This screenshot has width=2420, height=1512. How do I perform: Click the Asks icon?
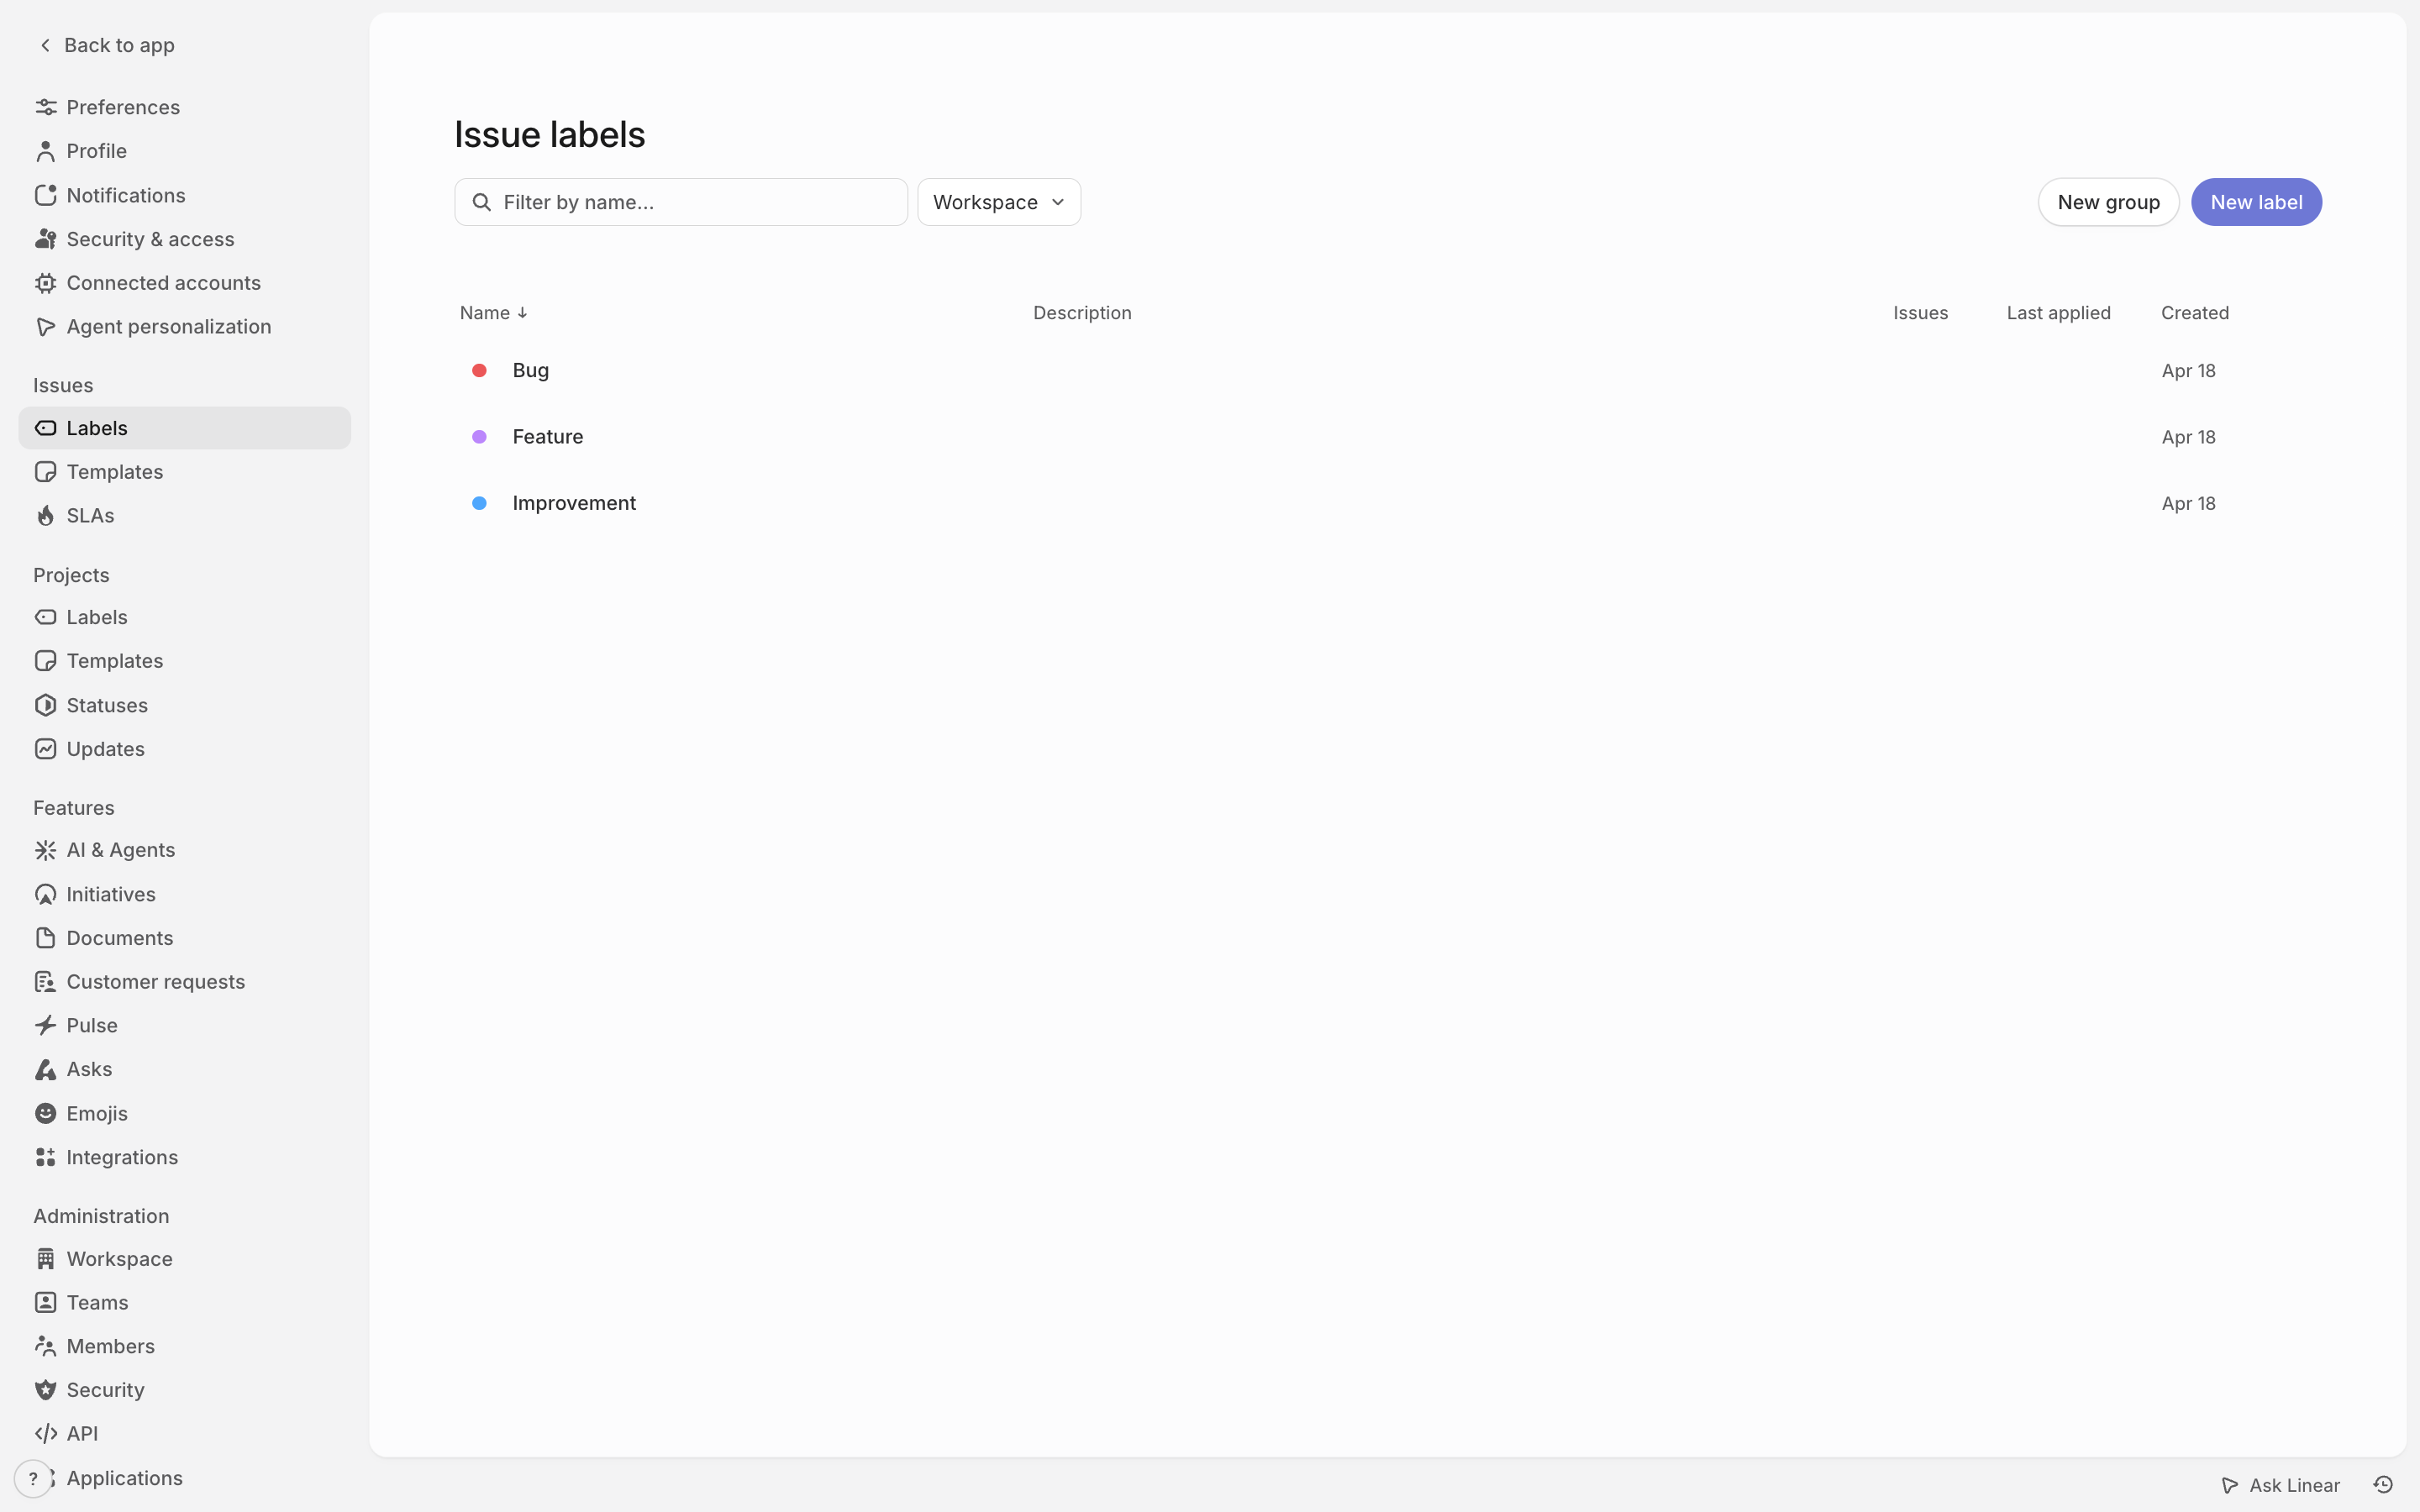46,1069
